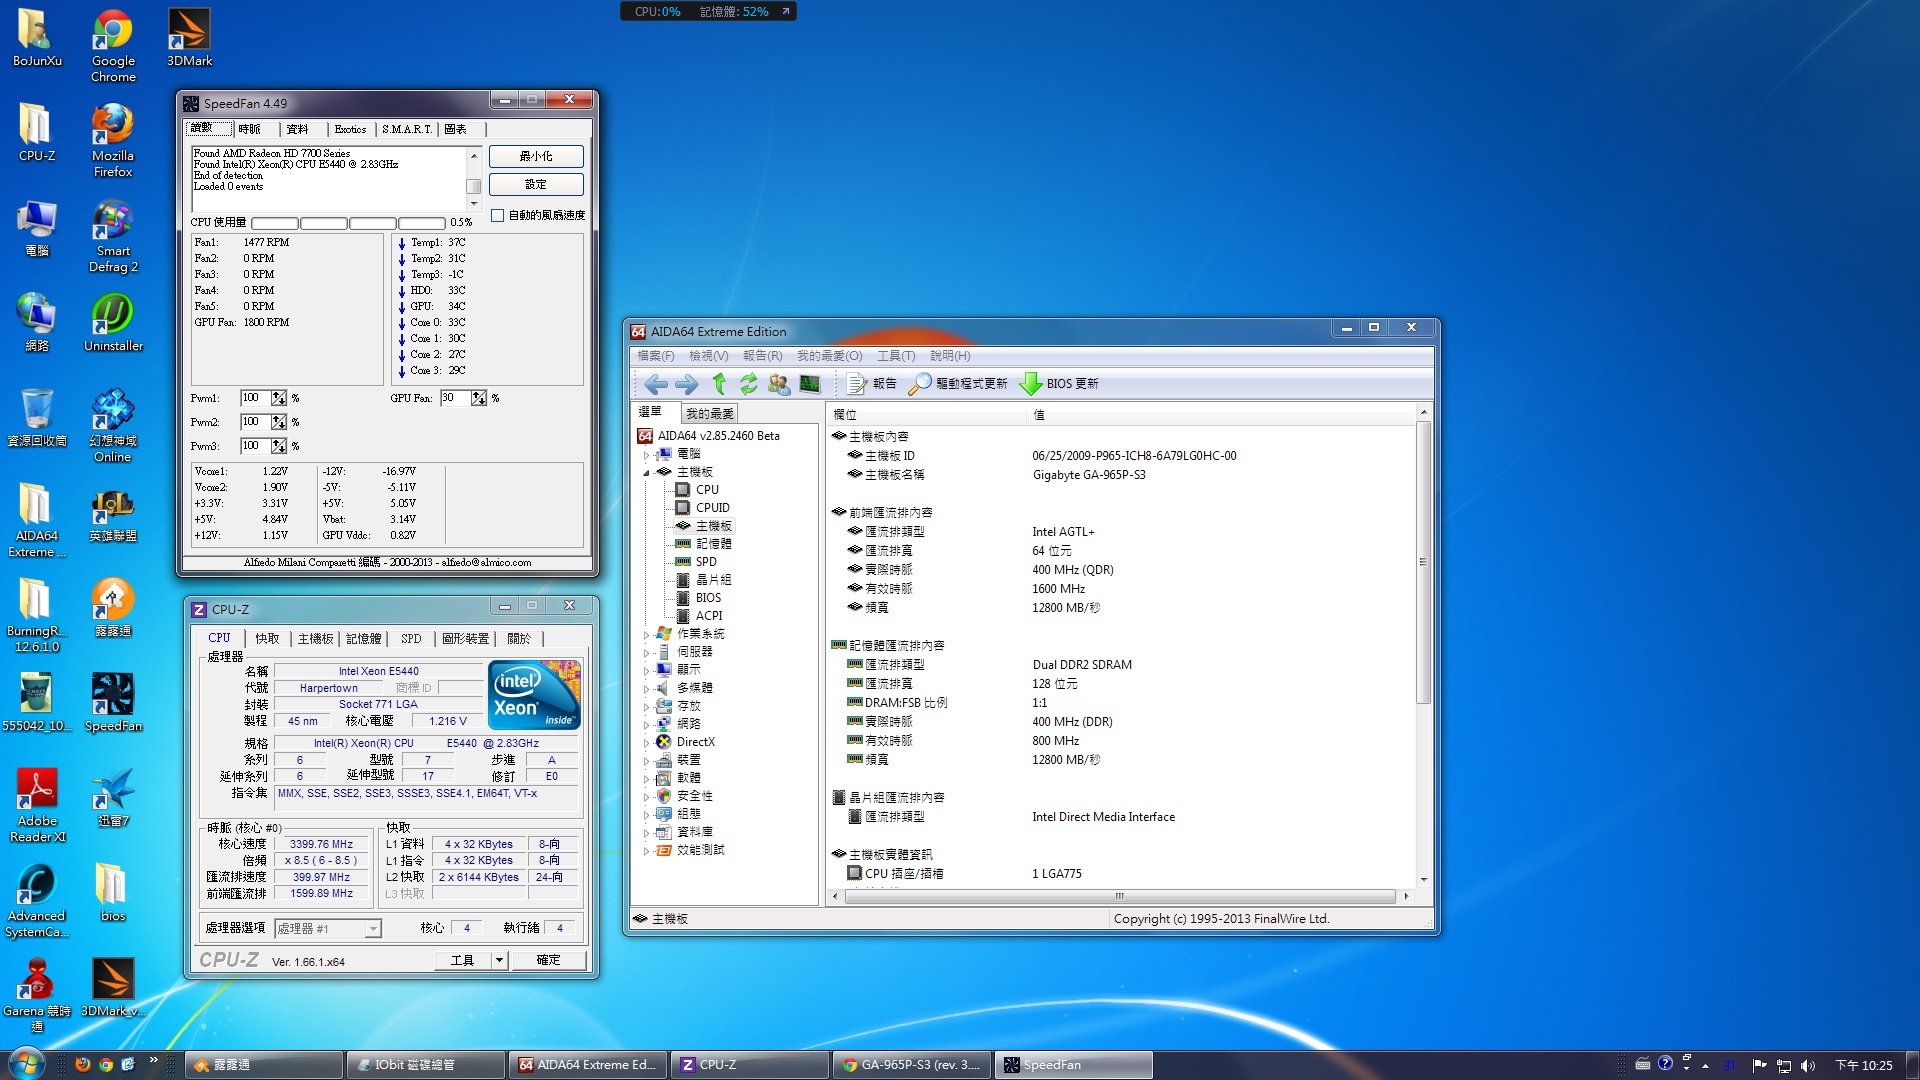Expand the 伺服器 tree node
Image resolution: width=1920 pixels, height=1080 pixels.
646,652
